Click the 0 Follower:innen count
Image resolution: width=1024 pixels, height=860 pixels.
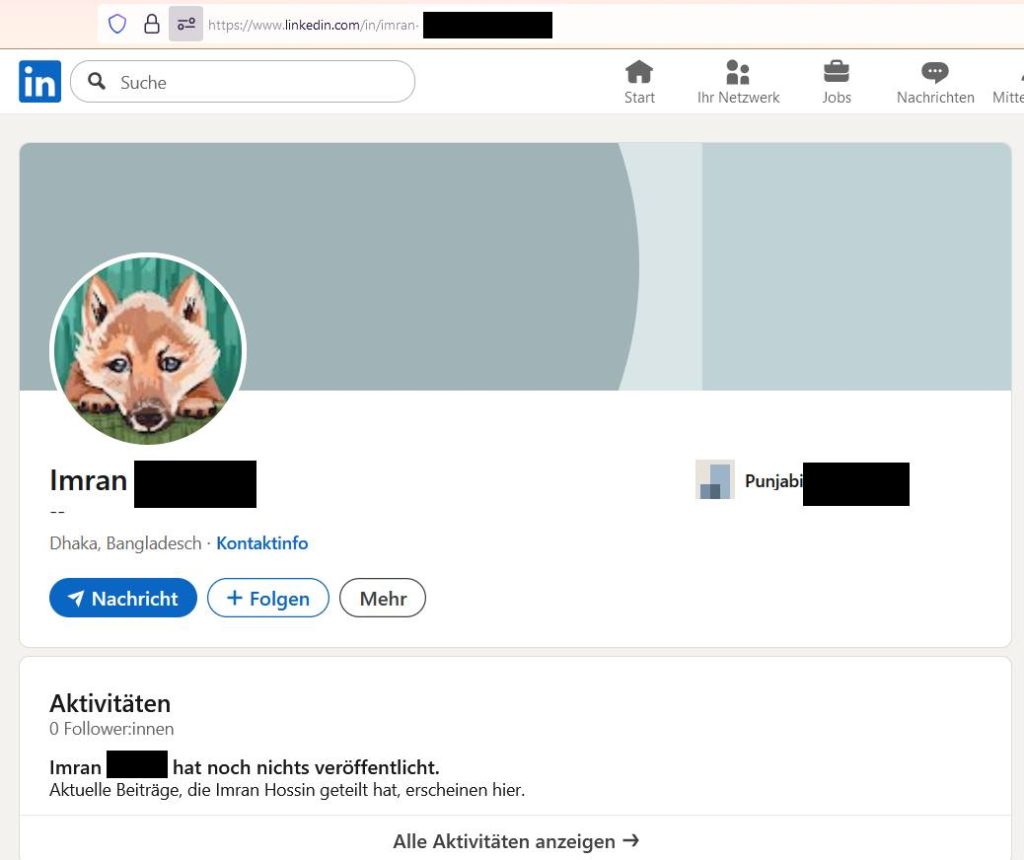112,729
